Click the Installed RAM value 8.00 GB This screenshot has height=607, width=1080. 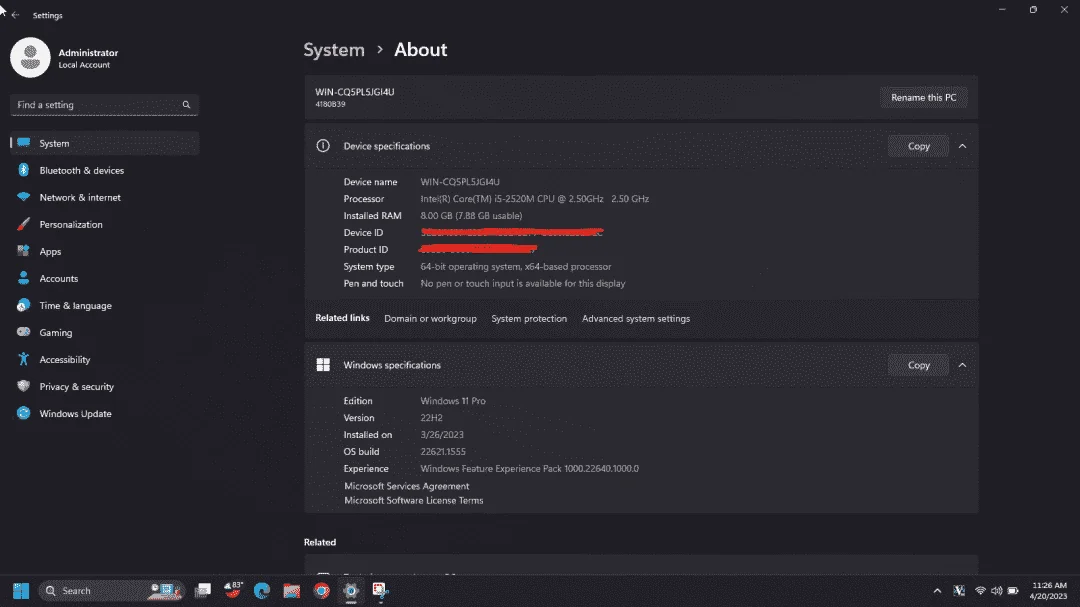pos(471,216)
